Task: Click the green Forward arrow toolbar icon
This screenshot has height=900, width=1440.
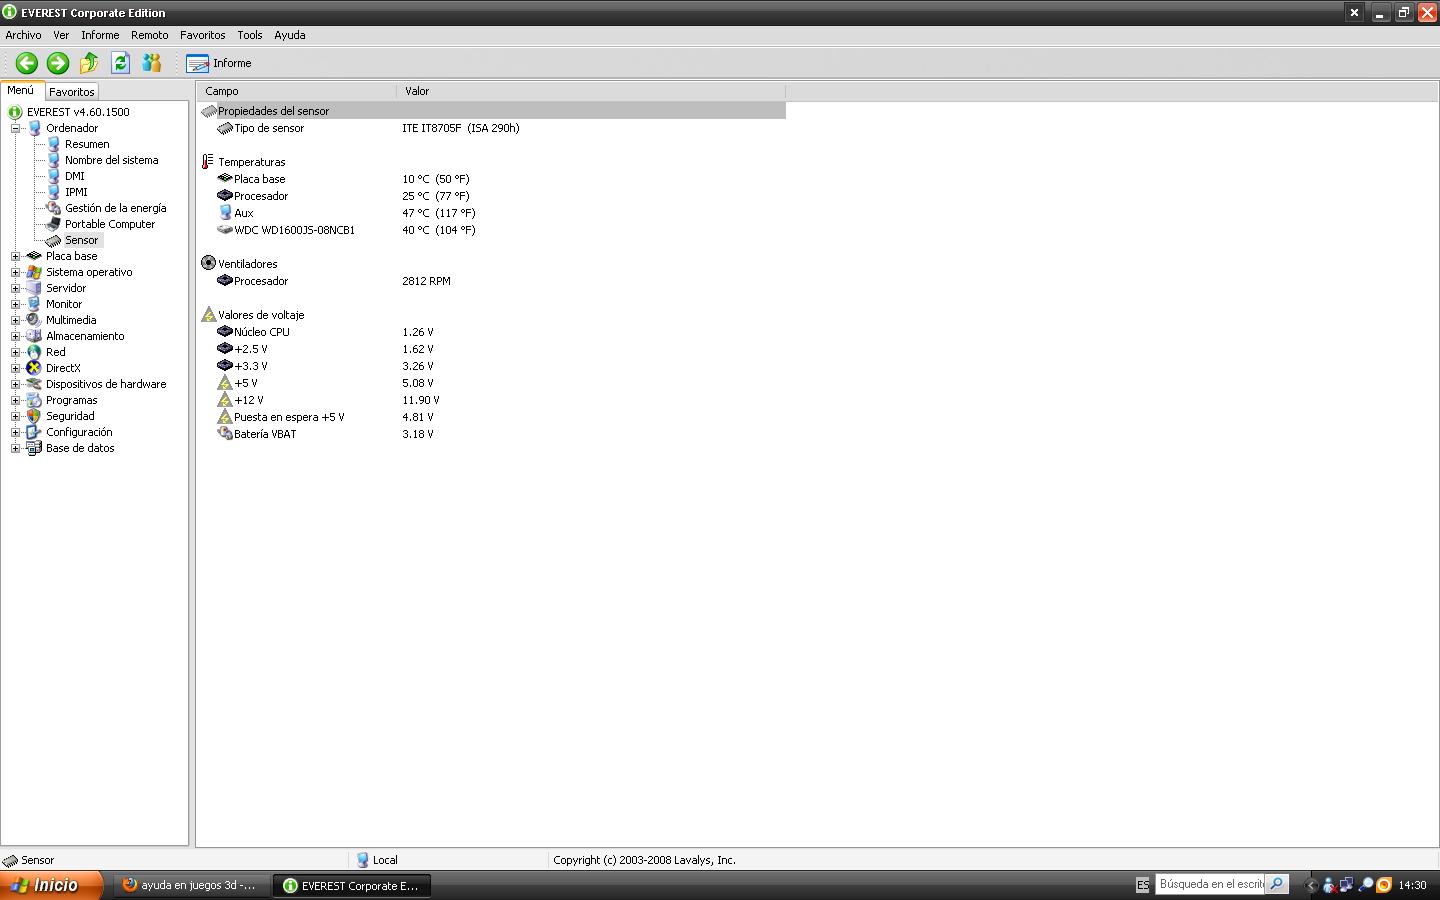Action: pyautogui.click(x=58, y=63)
